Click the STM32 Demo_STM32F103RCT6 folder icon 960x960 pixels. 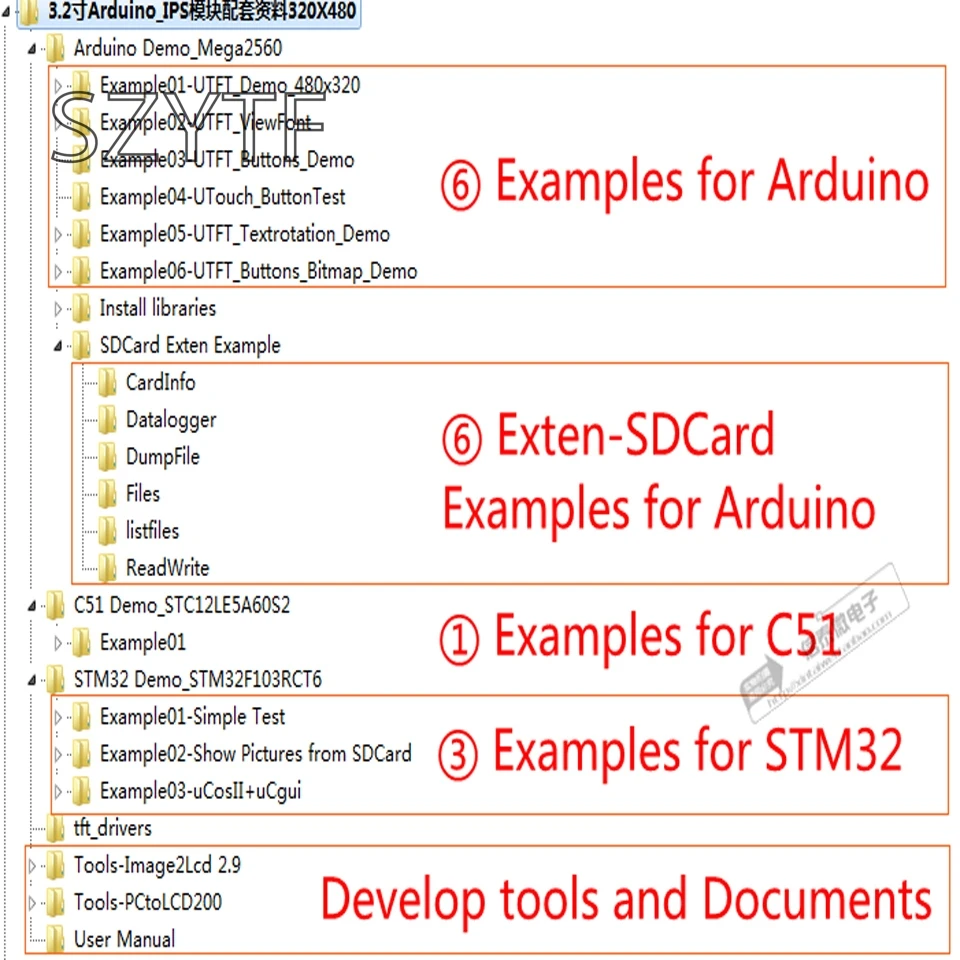click(55, 680)
